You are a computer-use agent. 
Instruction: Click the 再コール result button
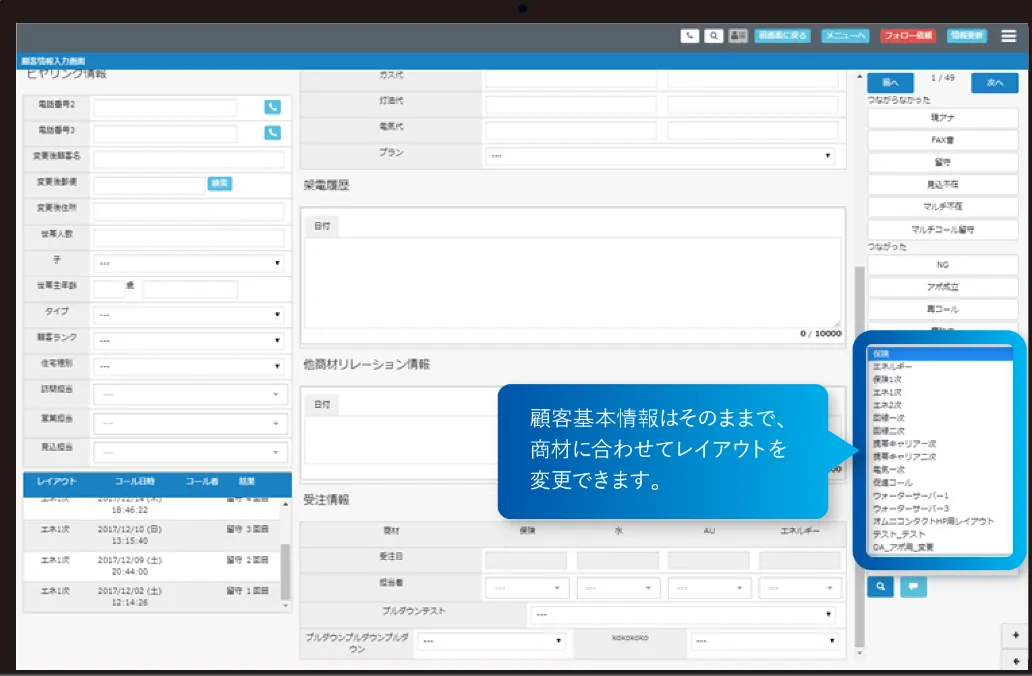942,309
